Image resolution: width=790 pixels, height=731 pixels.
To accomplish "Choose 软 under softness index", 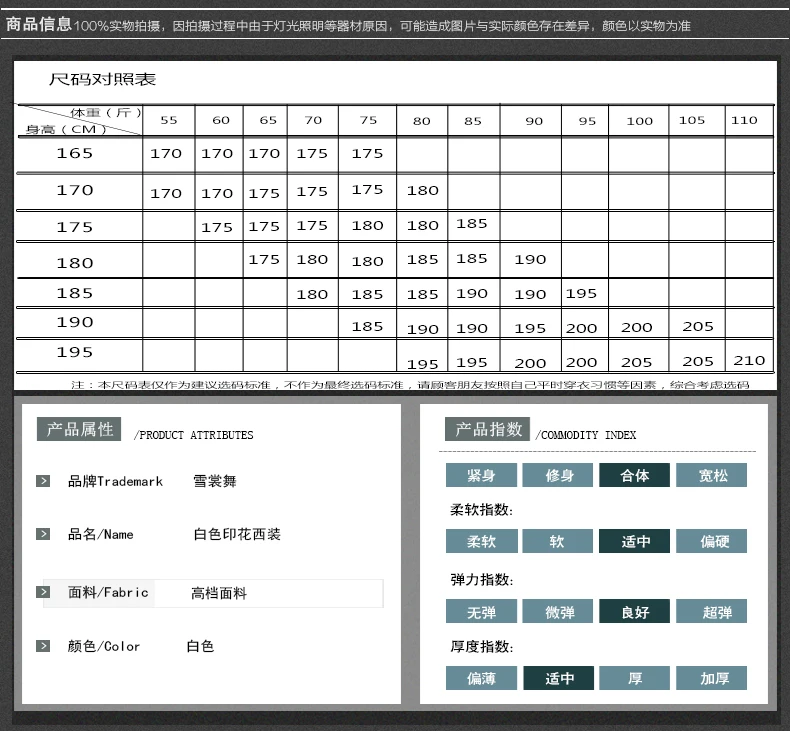I will (558, 541).
